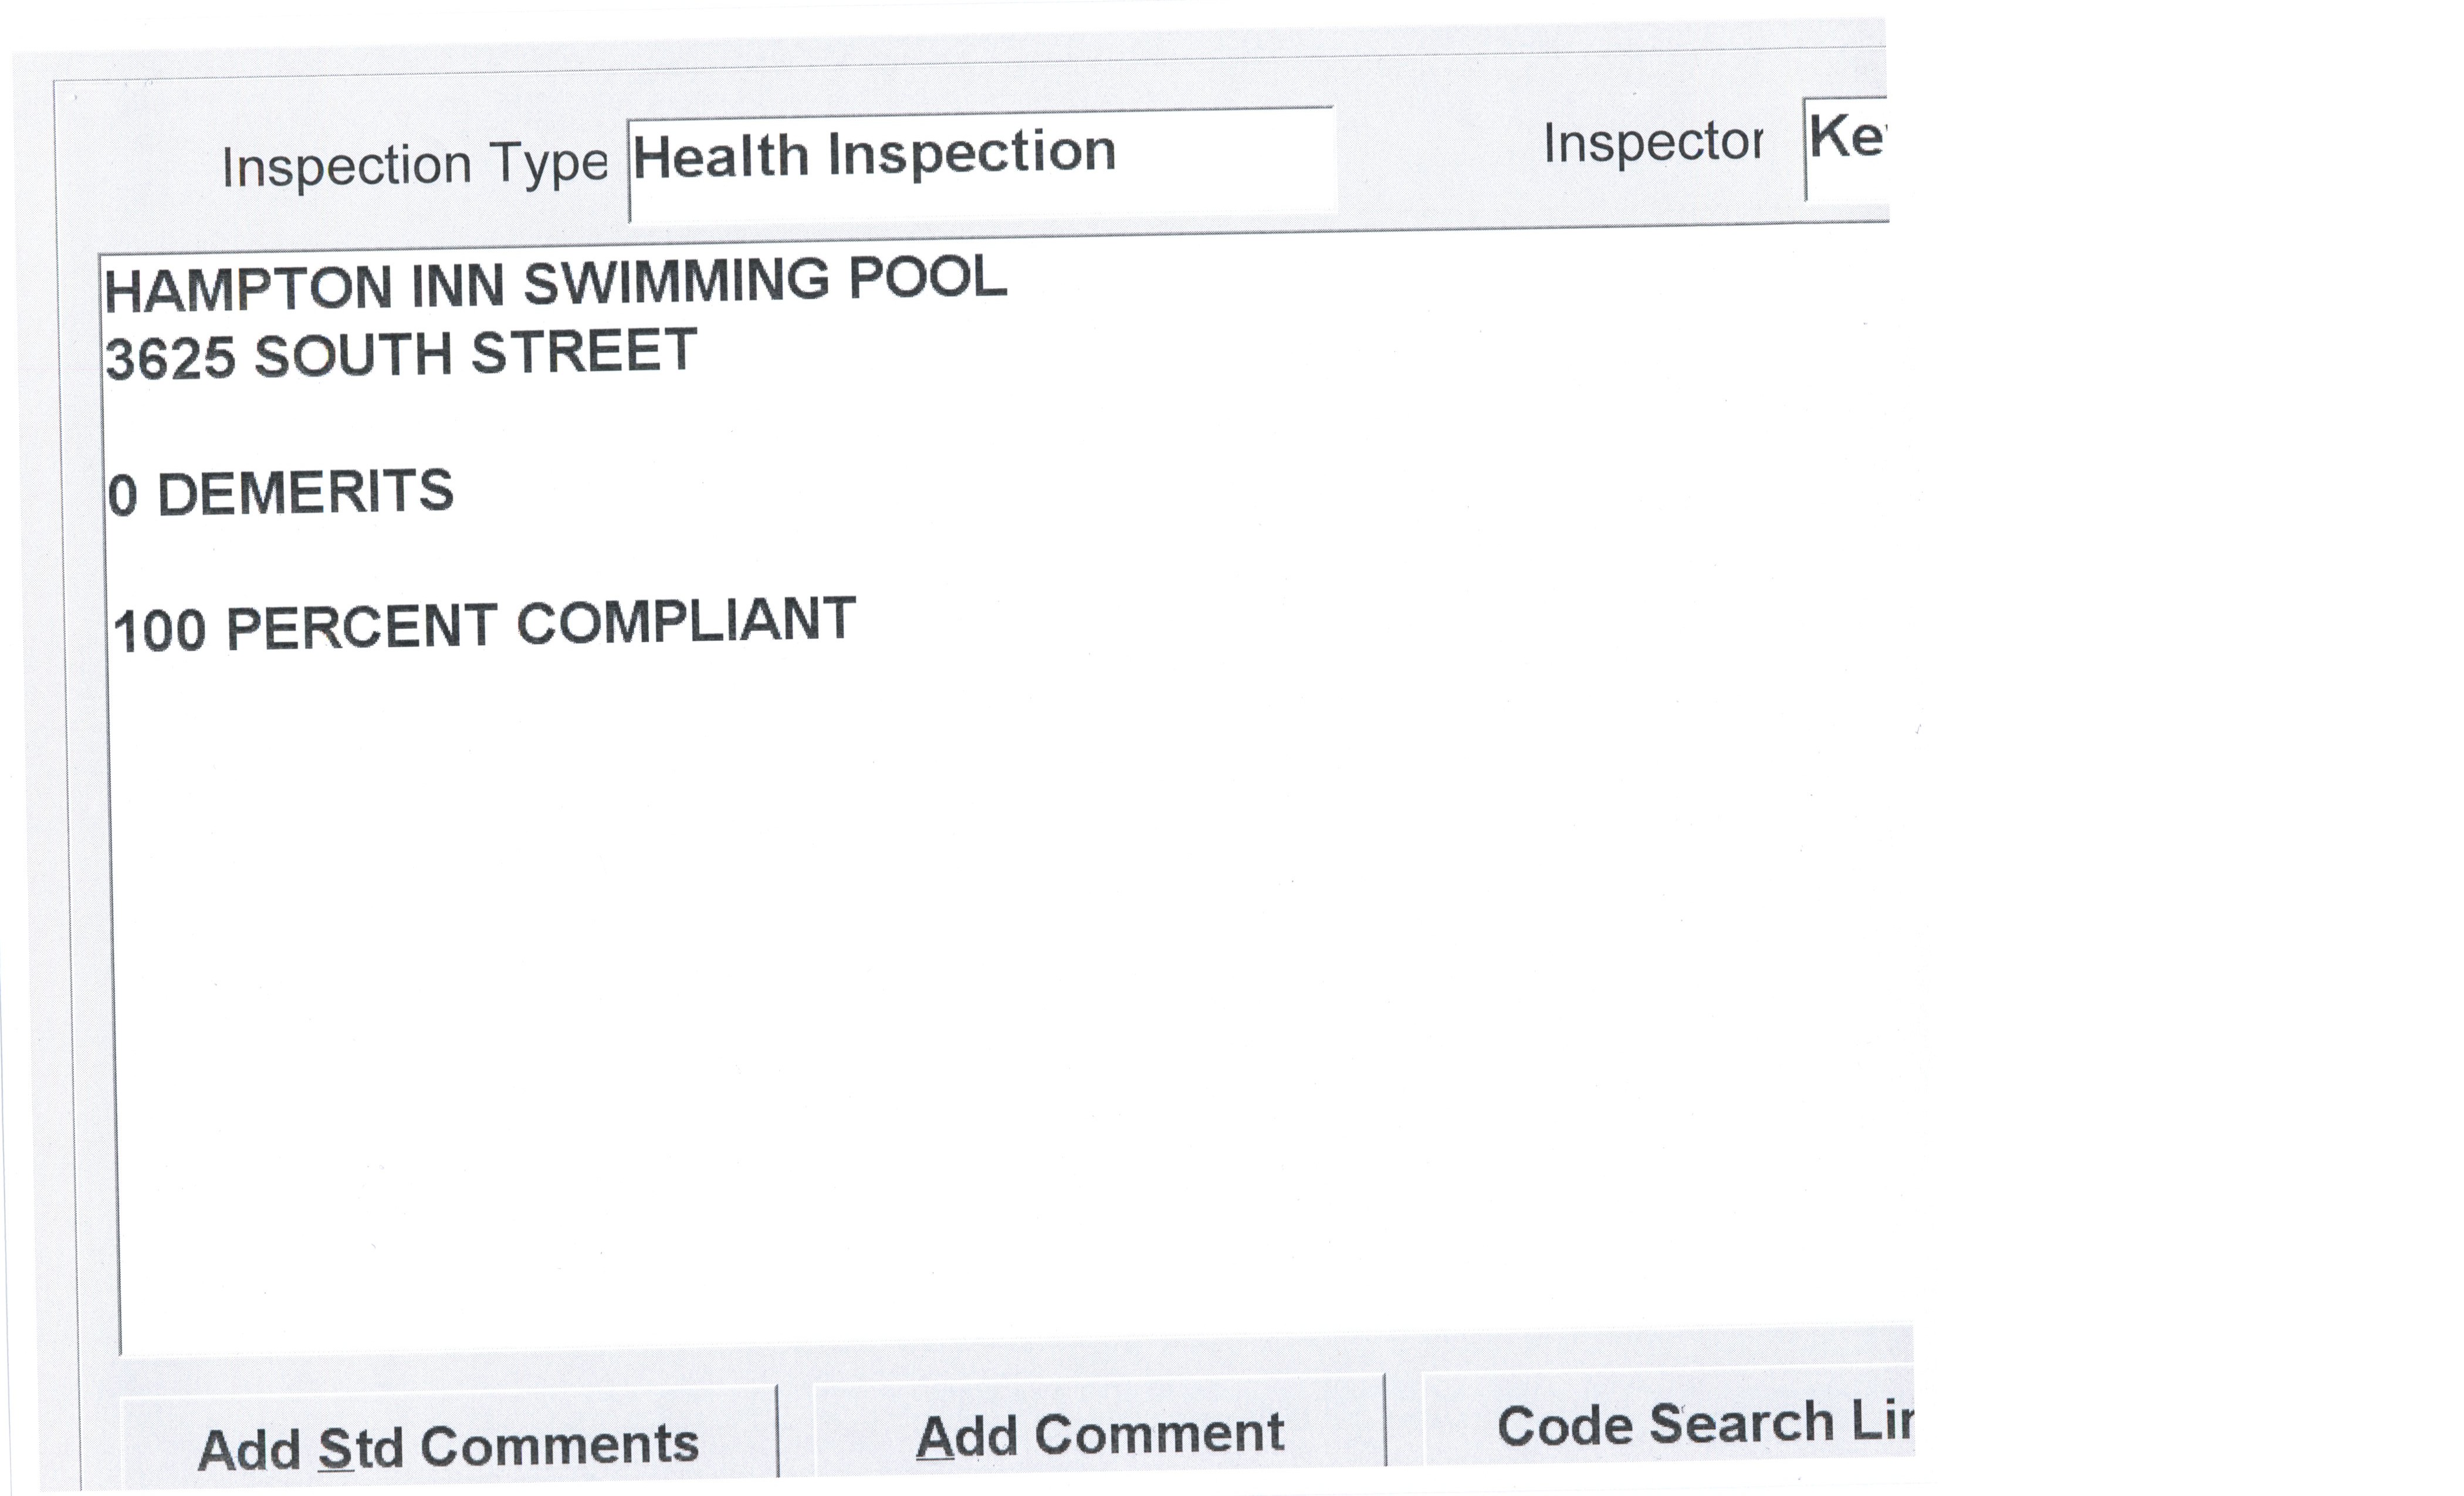Click the word STREET in address line

583,351
